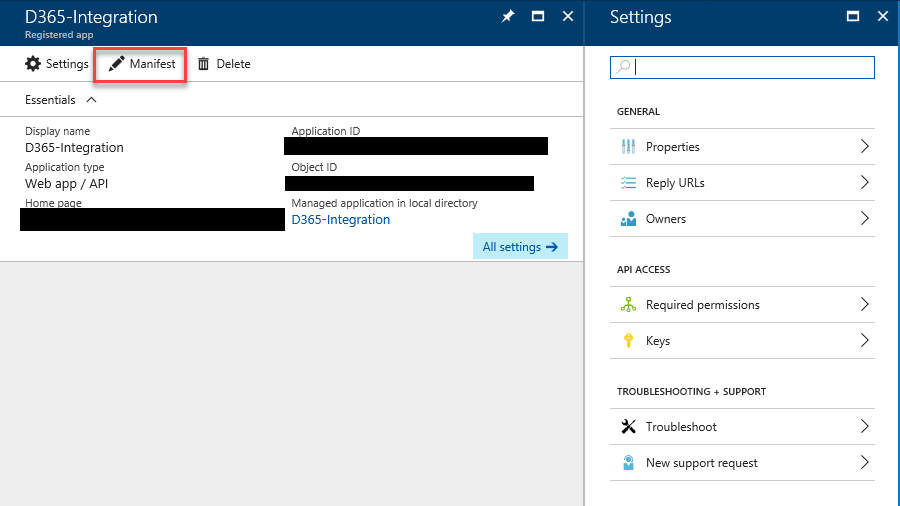Expand Reply URLs chevron arrow
Viewport: 900px width, 506px height.
pyautogui.click(x=865, y=182)
